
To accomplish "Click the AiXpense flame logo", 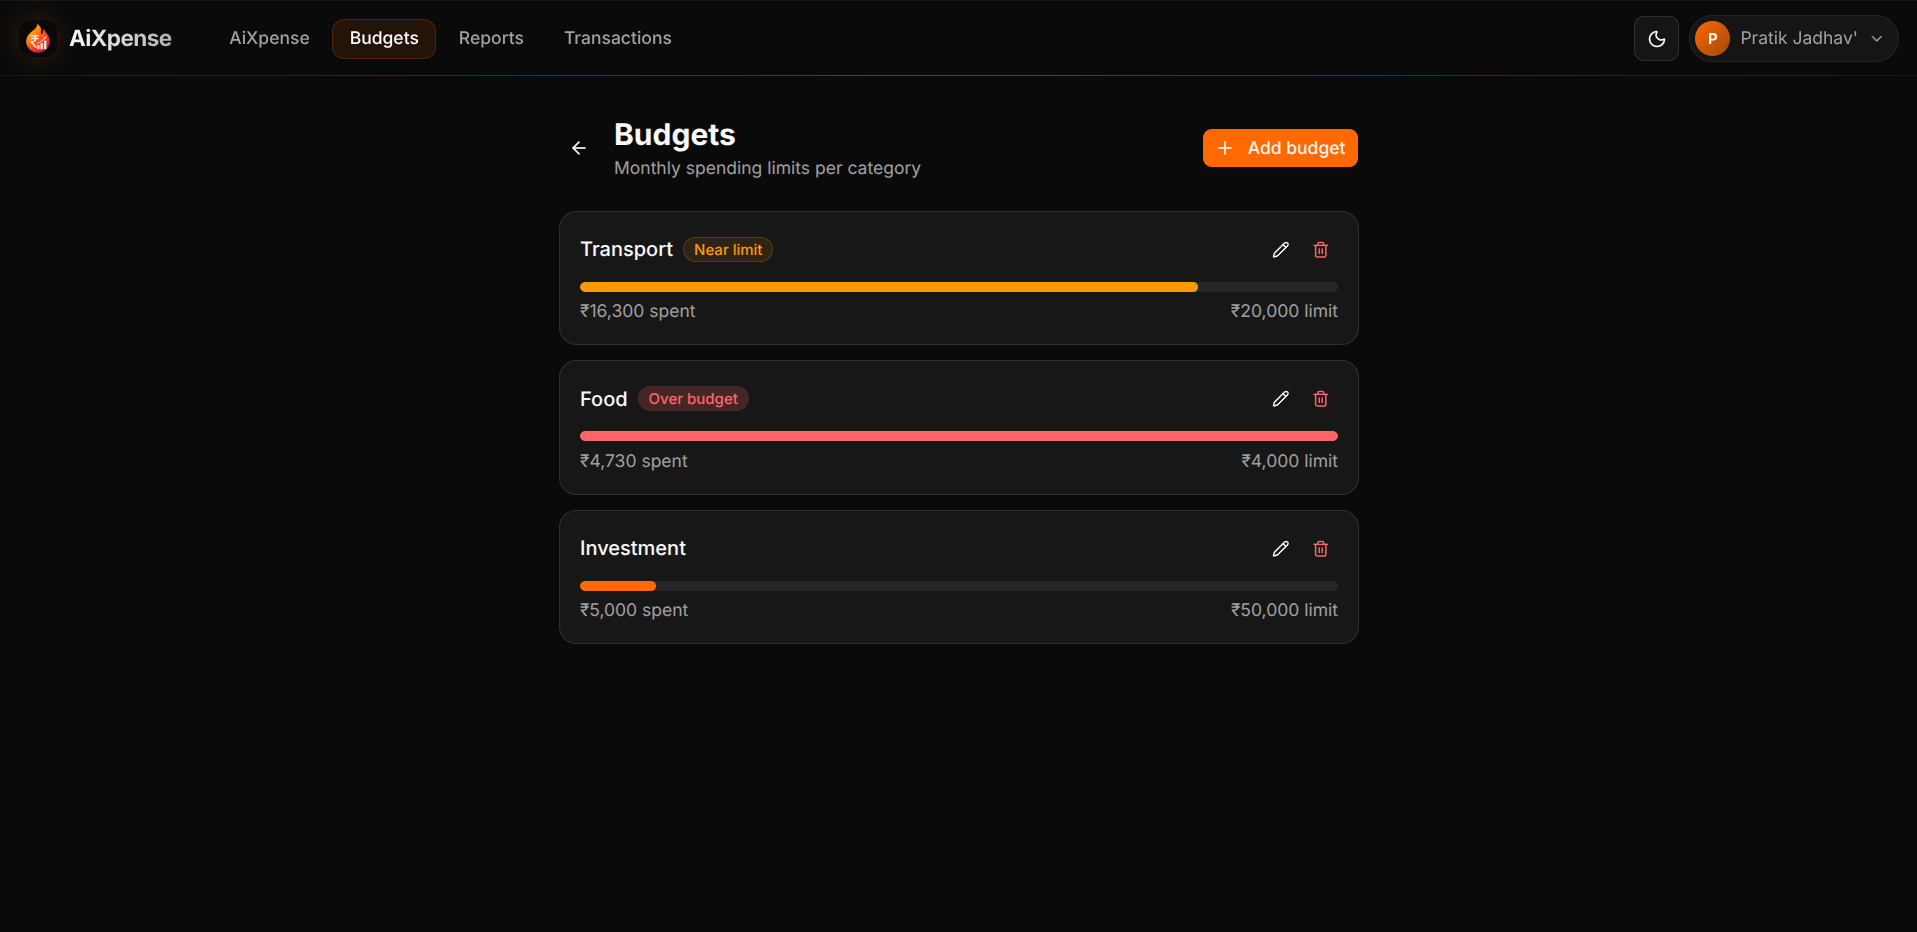I will point(39,39).
